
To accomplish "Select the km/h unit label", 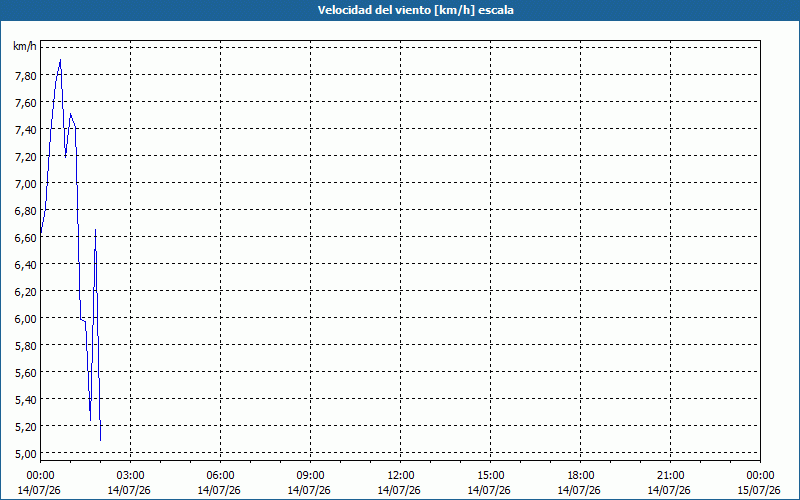I will tap(25, 46).
